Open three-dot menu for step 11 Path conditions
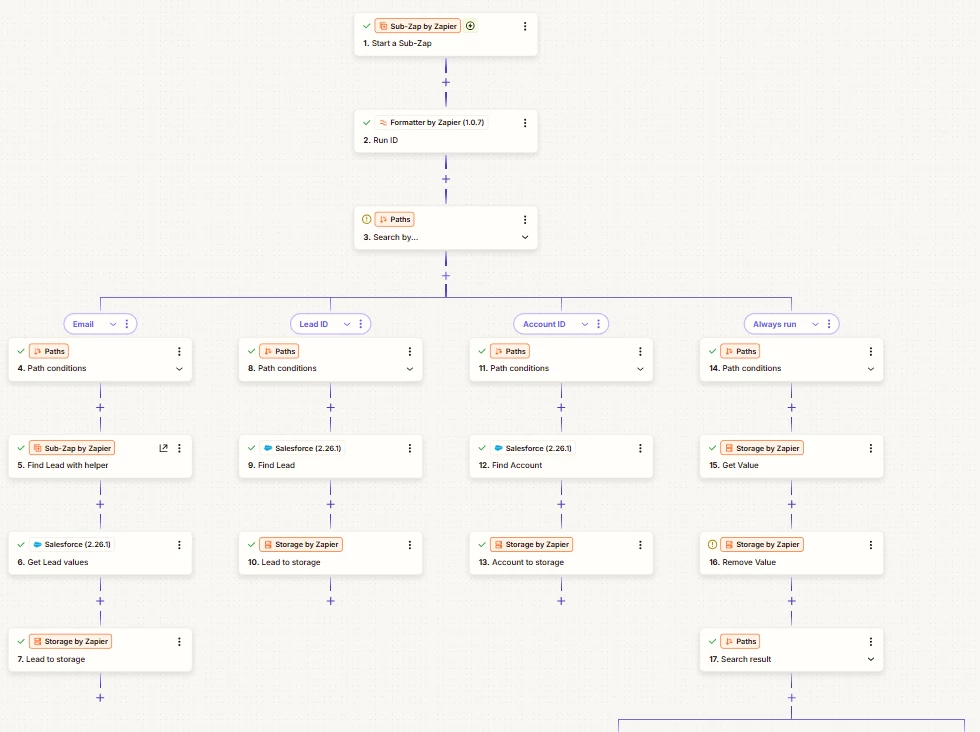This screenshot has width=980, height=732. tap(640, 351)
